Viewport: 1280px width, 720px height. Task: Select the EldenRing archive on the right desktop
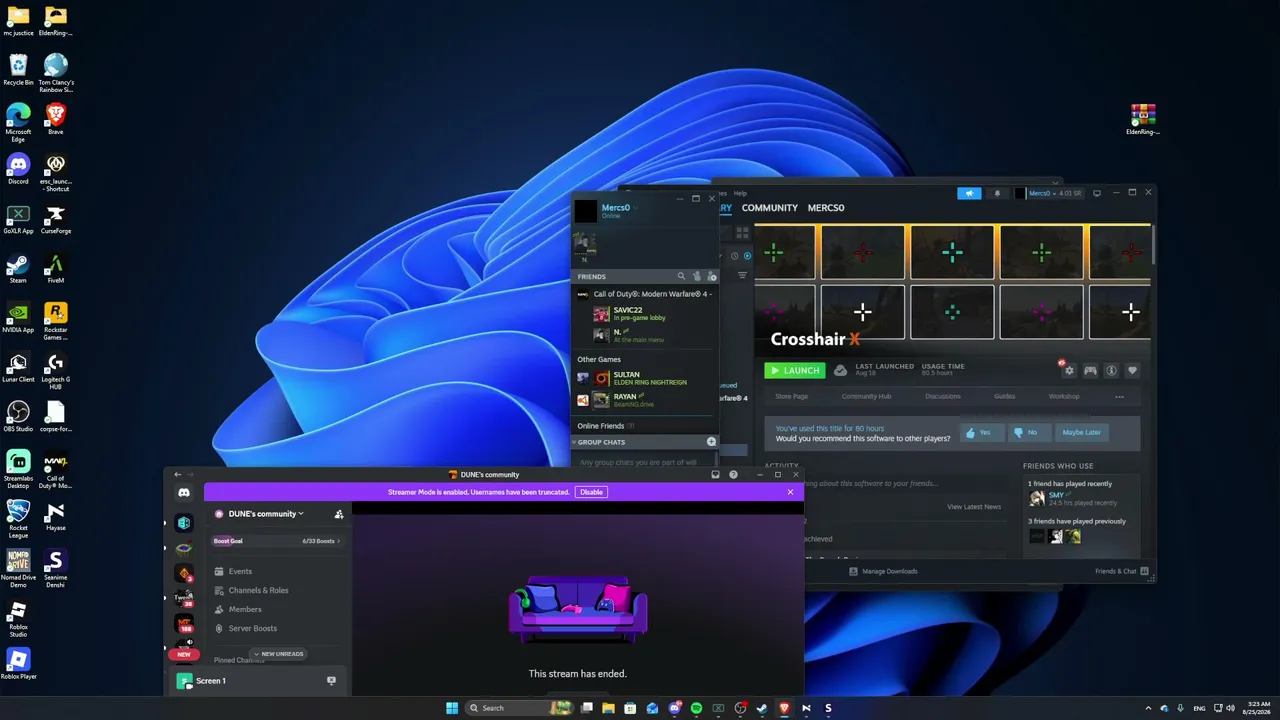(x=1142, y=119)
